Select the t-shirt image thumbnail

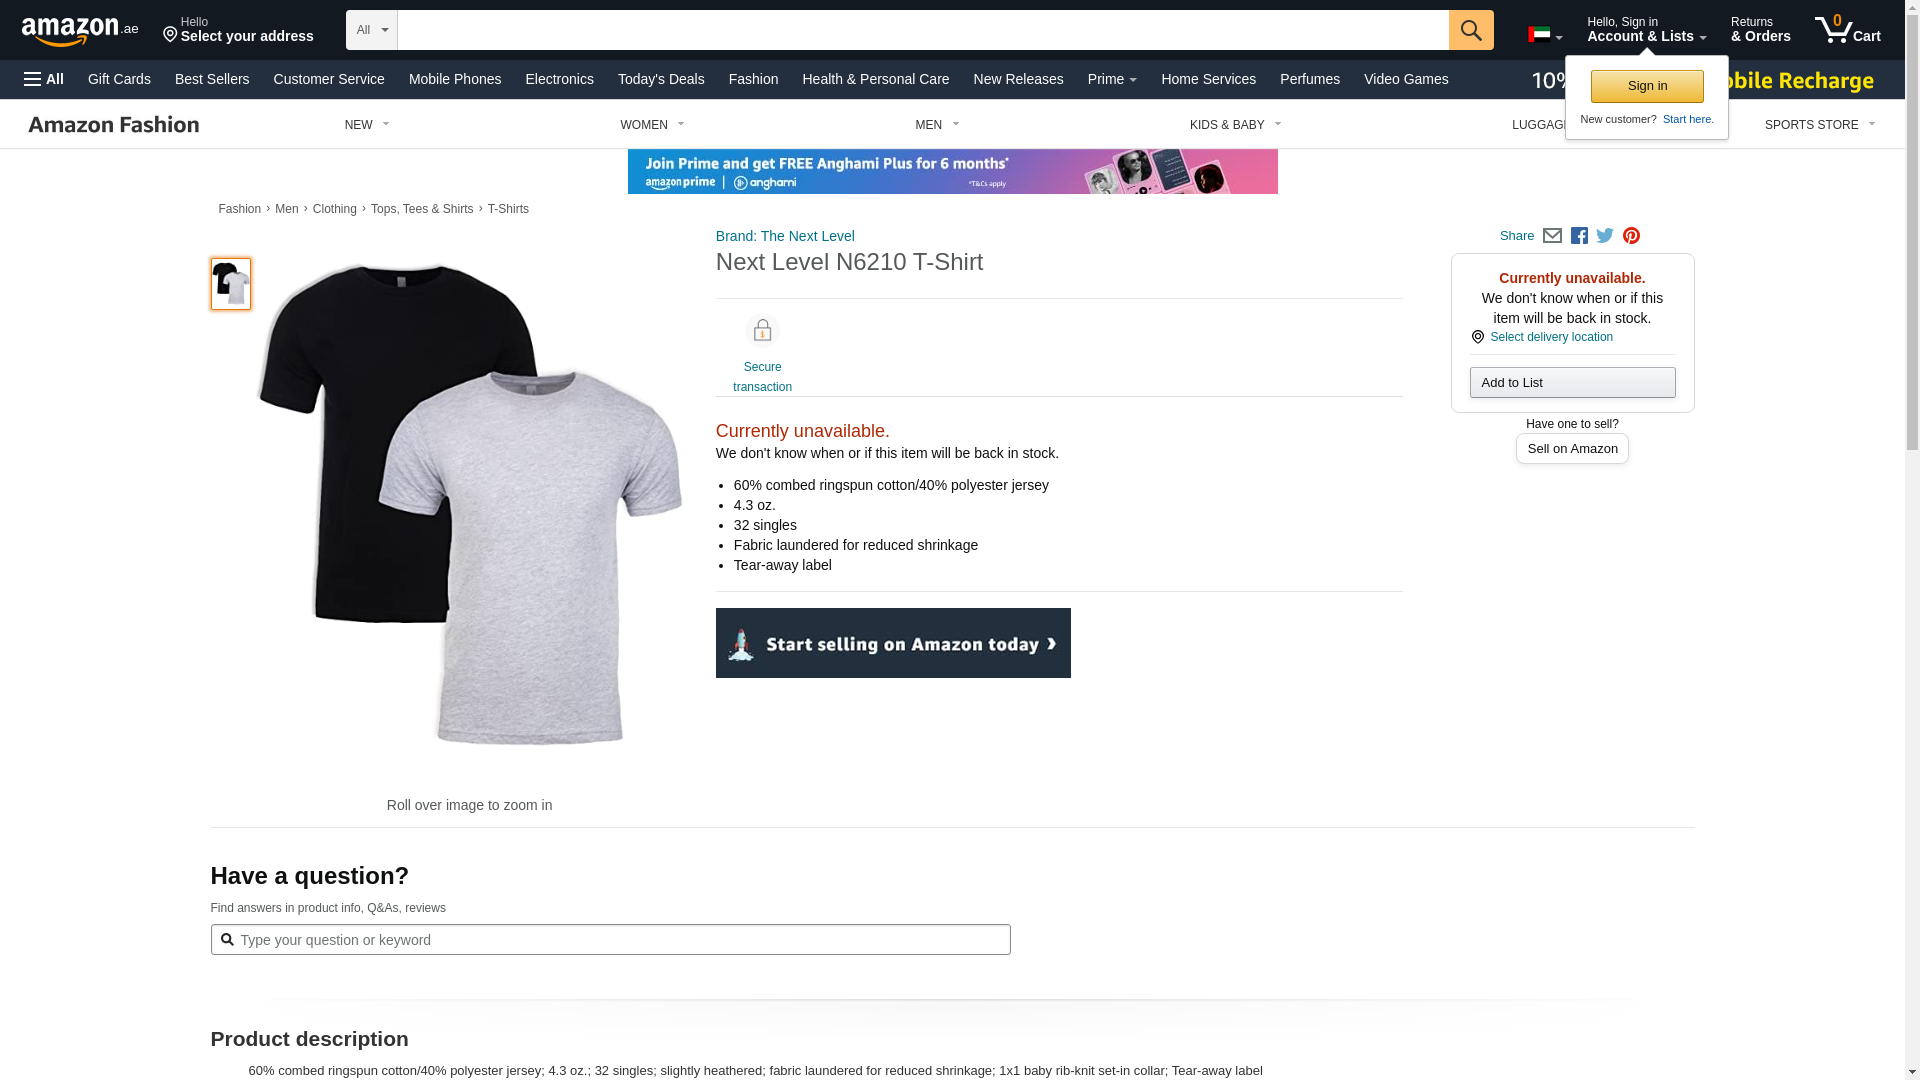[231, 284]
